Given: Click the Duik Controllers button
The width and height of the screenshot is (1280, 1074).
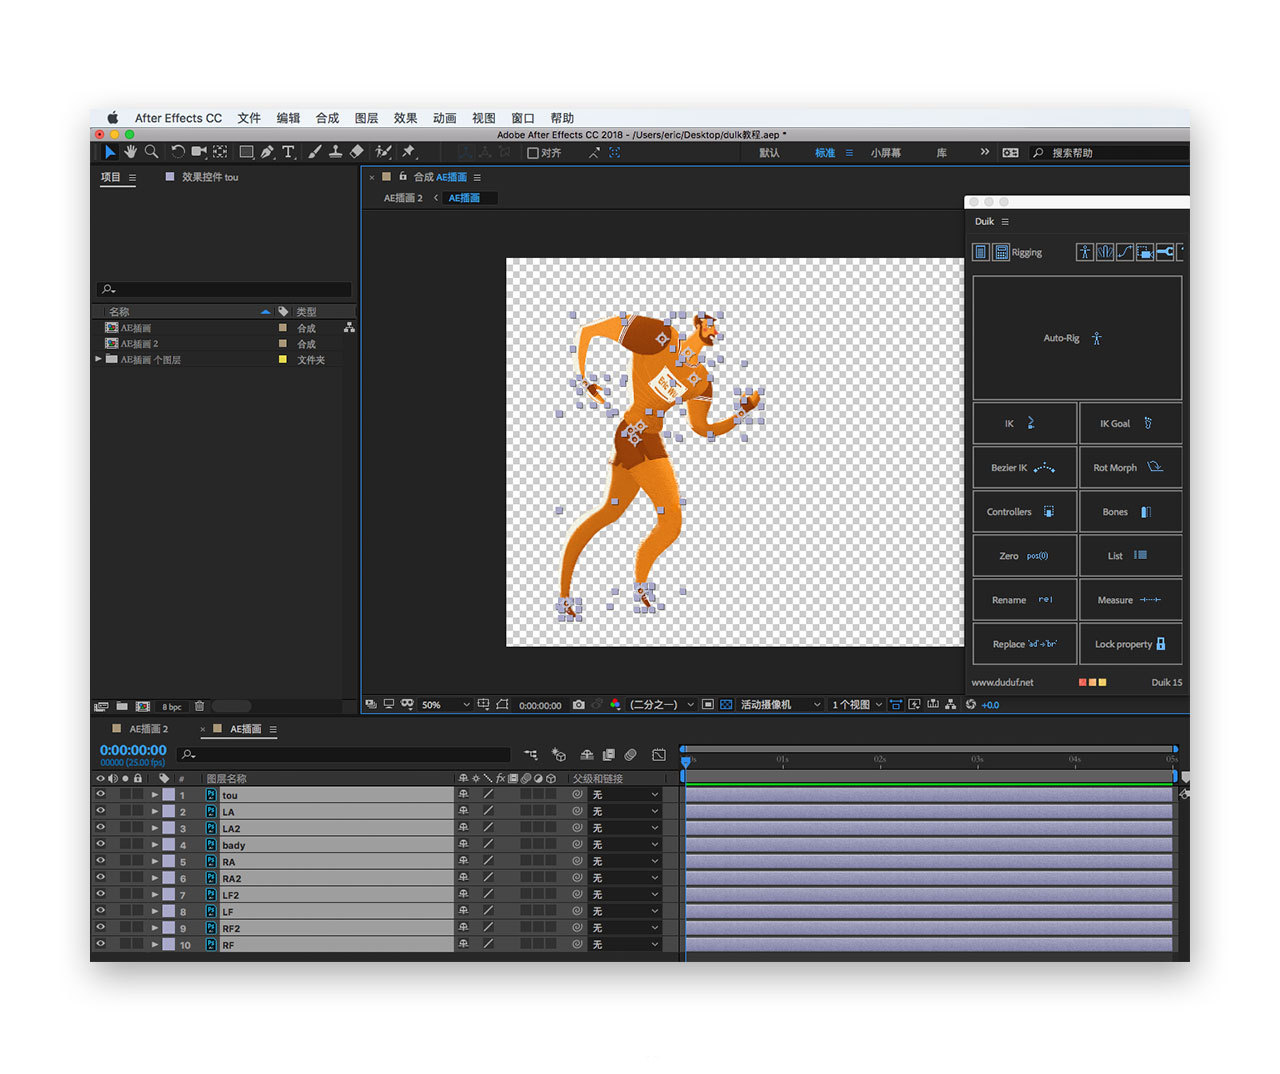Looking at the screenshot, I should click(1025, 511).
